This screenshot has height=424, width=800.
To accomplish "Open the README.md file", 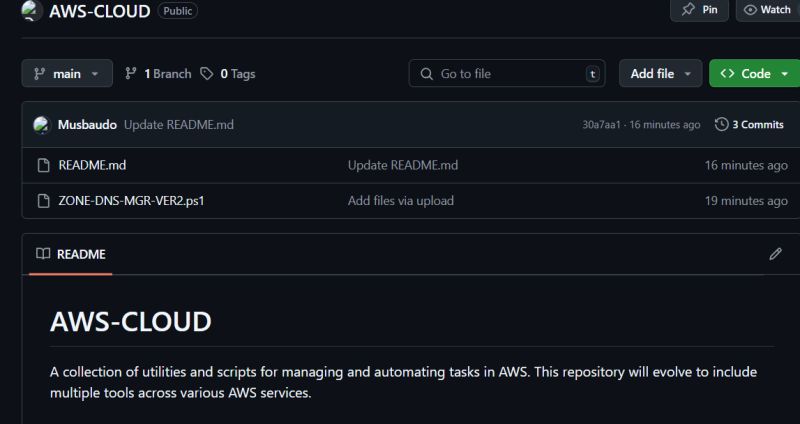I will coord(92,165).
